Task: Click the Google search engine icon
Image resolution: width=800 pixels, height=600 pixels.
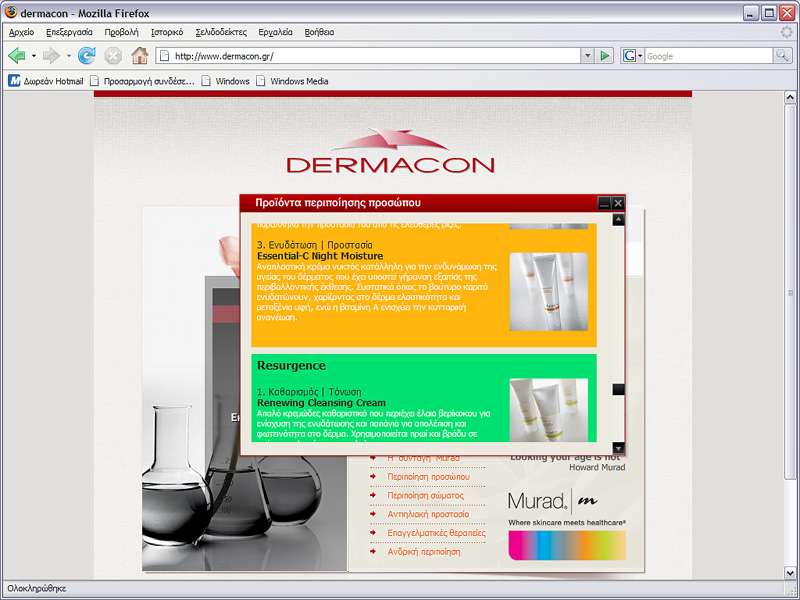Action: [629, 56]
